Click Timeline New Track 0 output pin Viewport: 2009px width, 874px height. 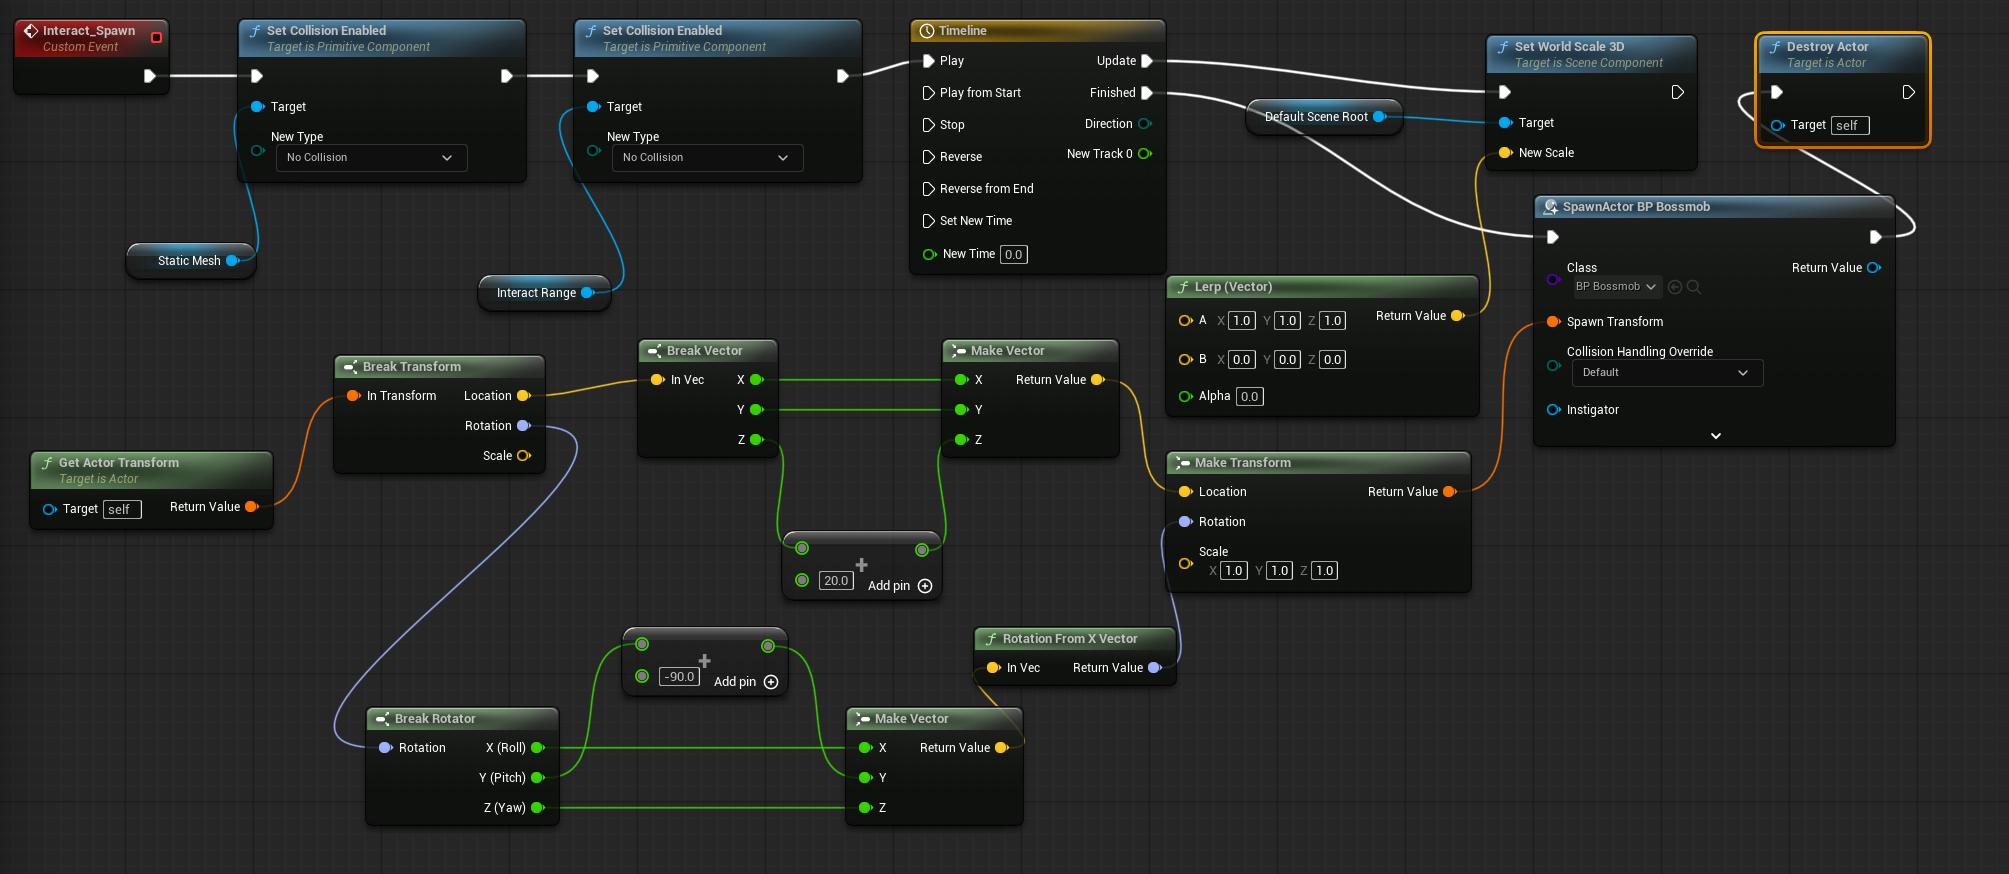point(1145,154)
